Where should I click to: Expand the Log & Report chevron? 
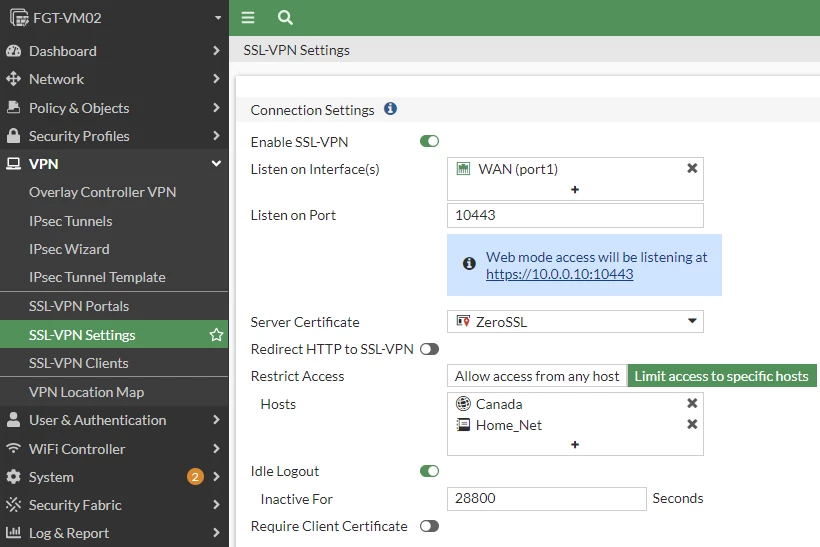pyautogui.click(x=216, y=533)
